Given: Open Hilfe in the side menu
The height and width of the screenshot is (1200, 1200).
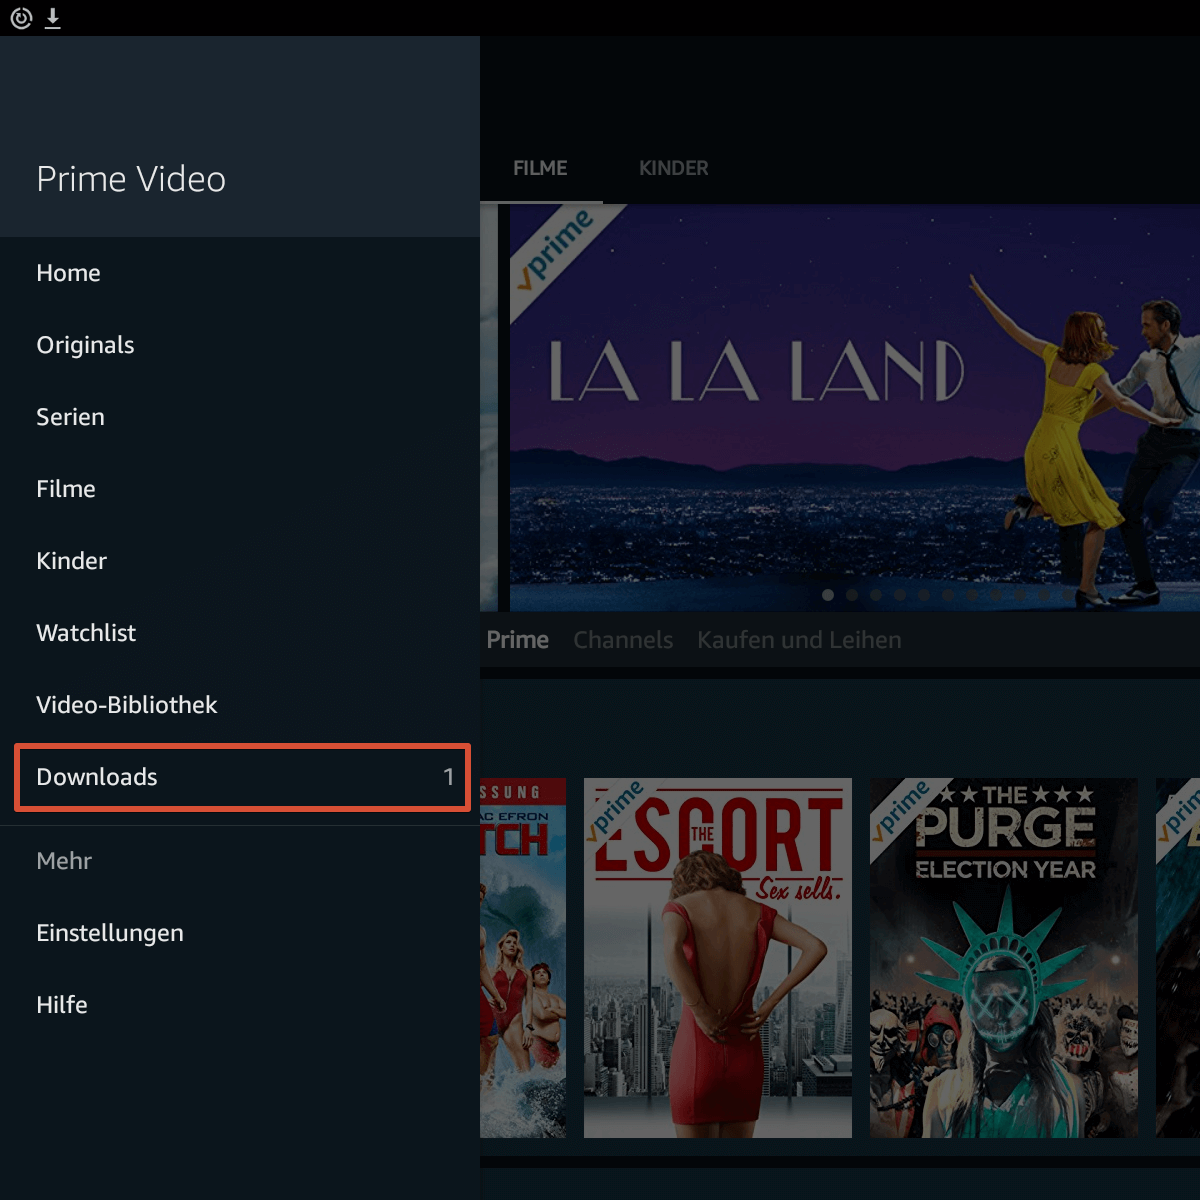Looking at the screenshot, I should pyautogui.click(x=240, y=1005).
